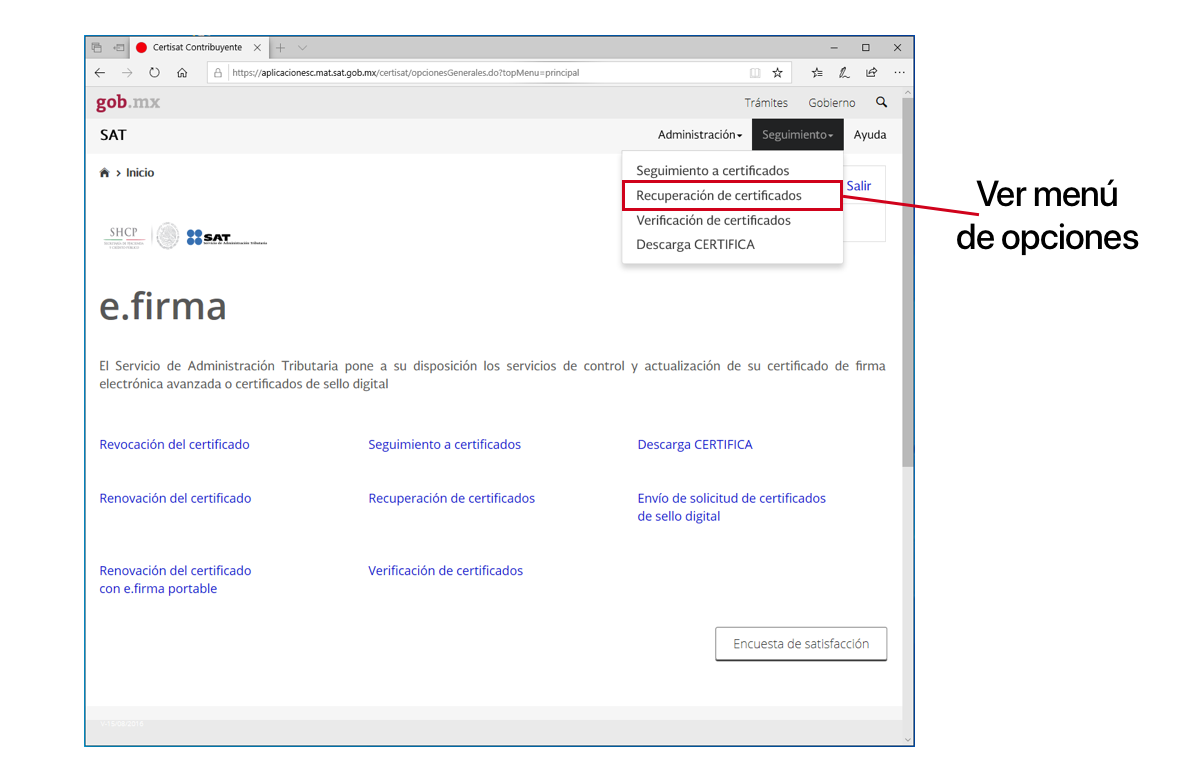Click the Salir link

pyautogui.click(x=859, y=186)
